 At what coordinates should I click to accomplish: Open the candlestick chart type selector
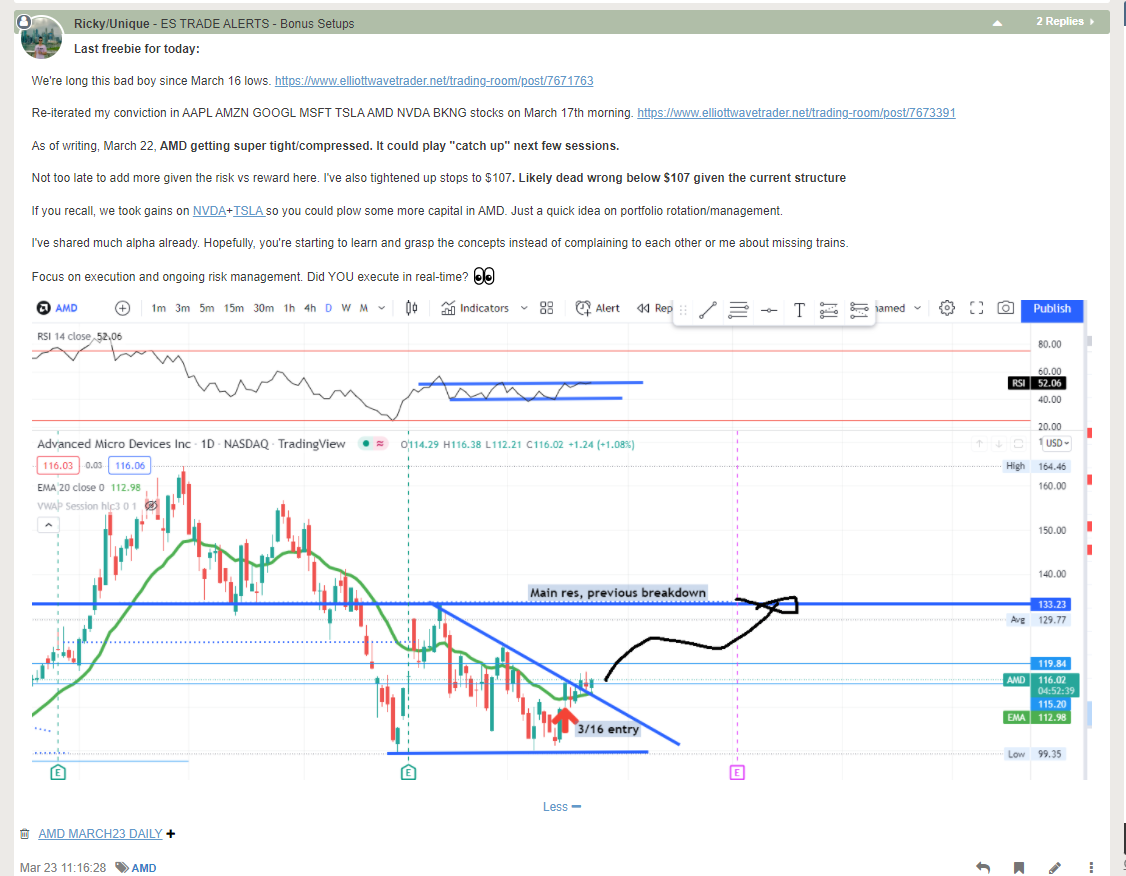(411, 308)
